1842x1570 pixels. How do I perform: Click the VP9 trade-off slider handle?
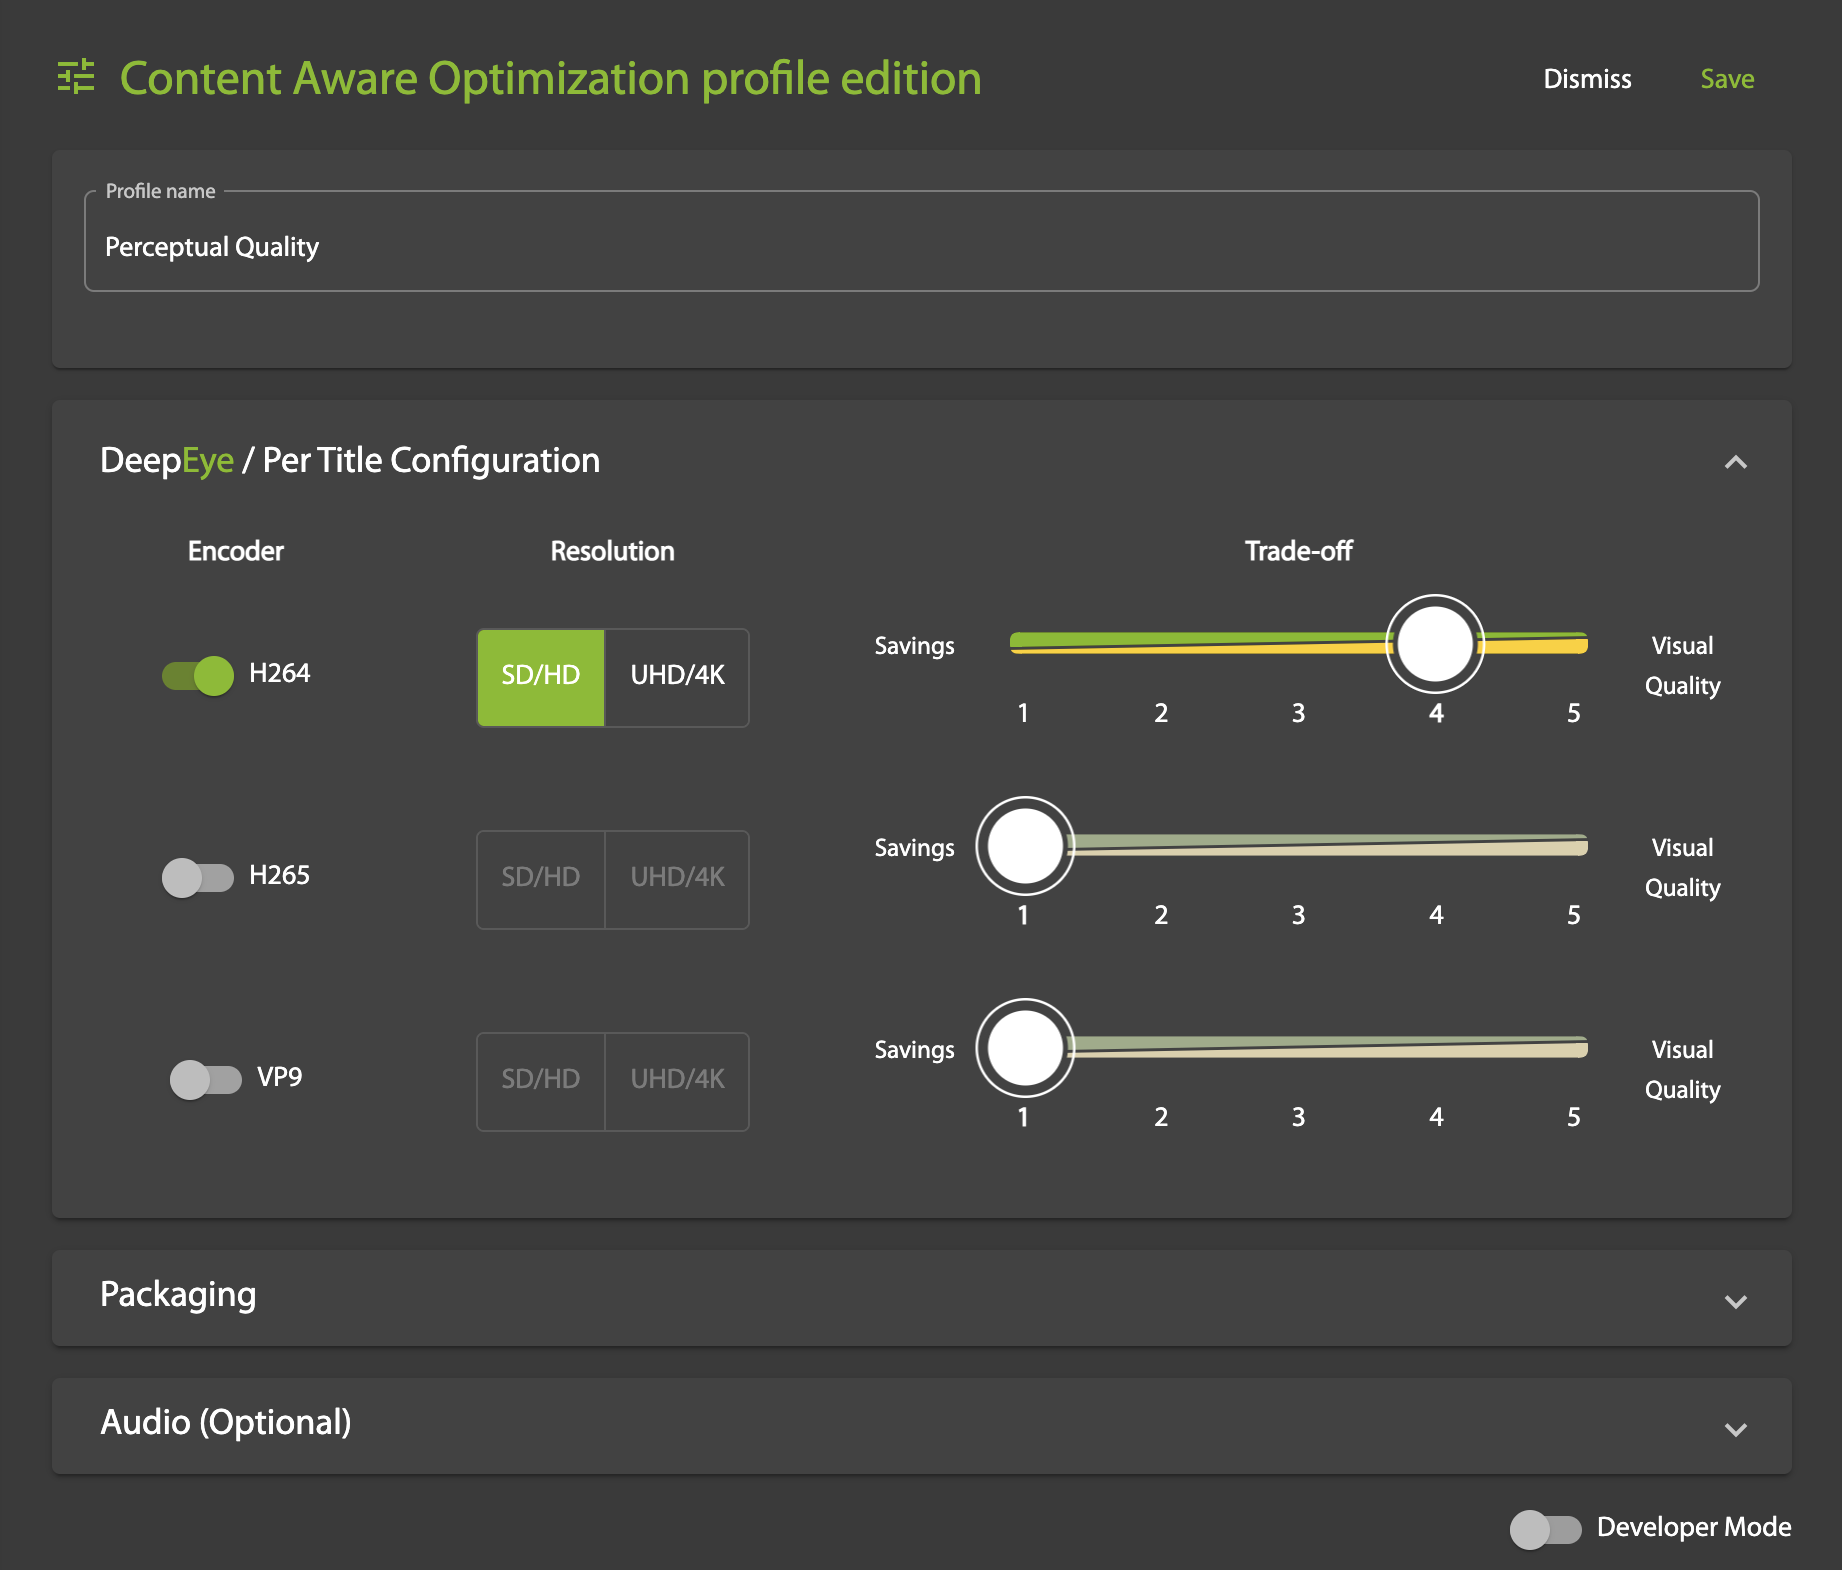(x=1025, y=1048)
